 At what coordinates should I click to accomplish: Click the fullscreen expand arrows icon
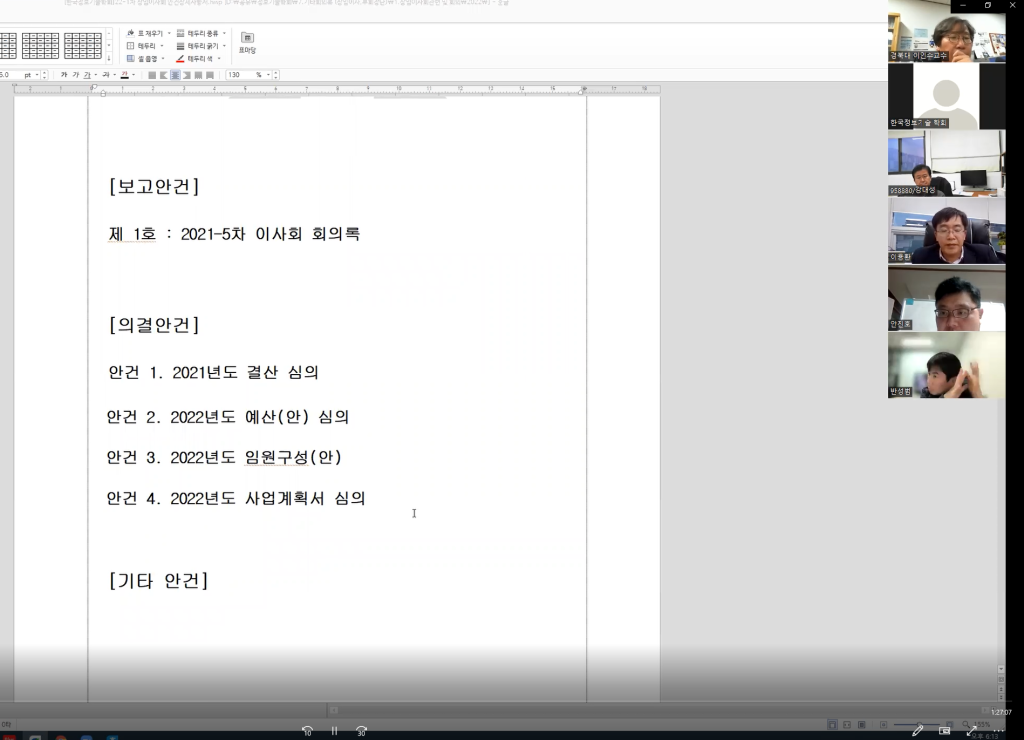971,731
